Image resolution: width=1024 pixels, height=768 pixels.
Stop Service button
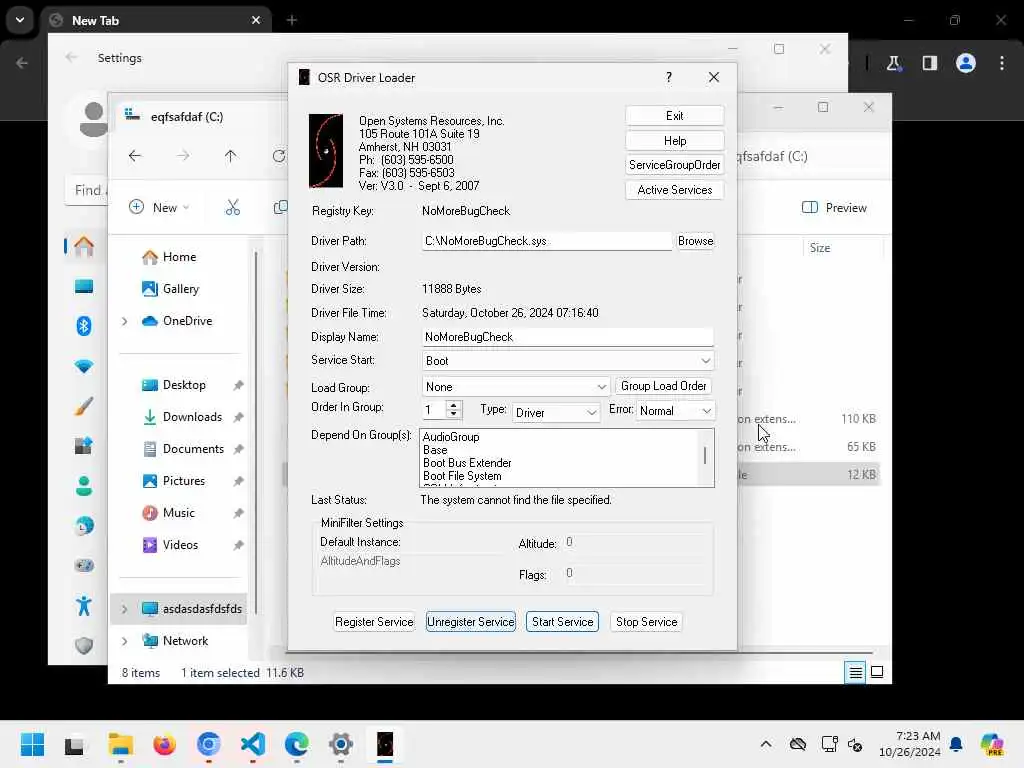[646, 622]
